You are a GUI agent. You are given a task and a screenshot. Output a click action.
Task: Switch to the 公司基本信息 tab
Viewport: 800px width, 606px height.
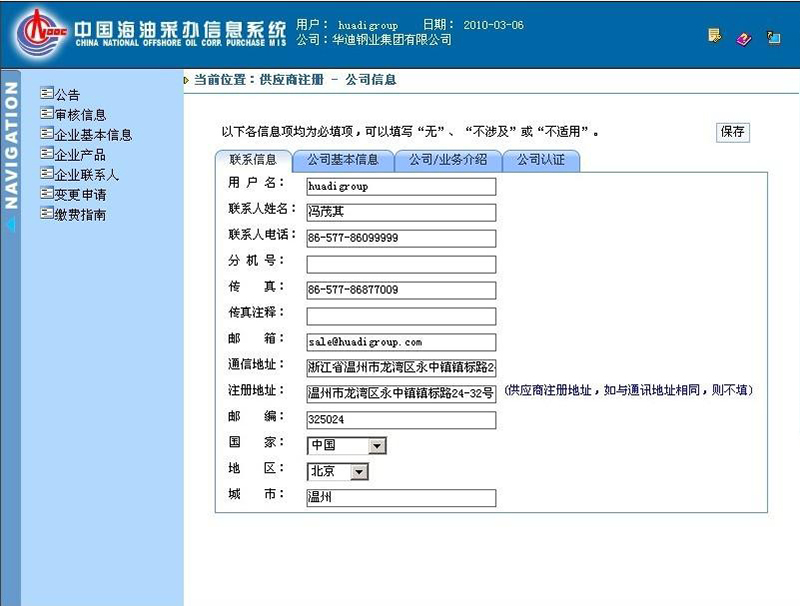tap(344, 158)
